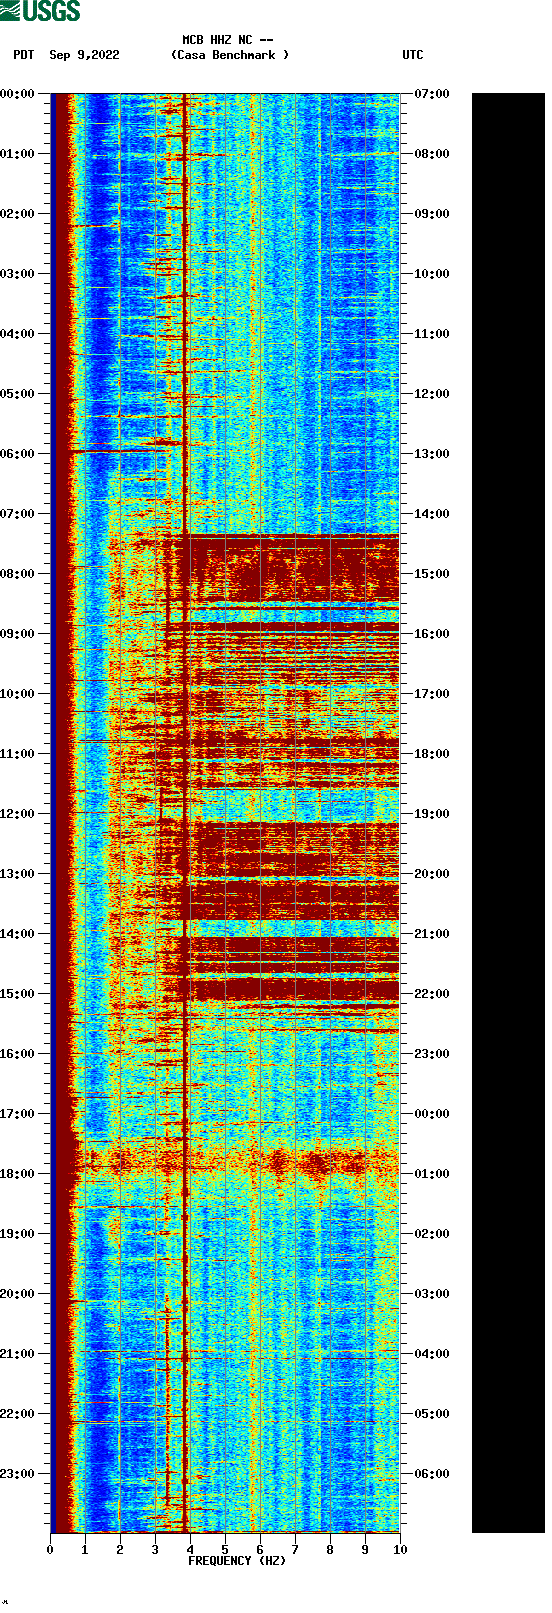
Task: Click the '(Casa Benchmark )' subtitle
Action: pyautogui.click(x=230, y=55)
